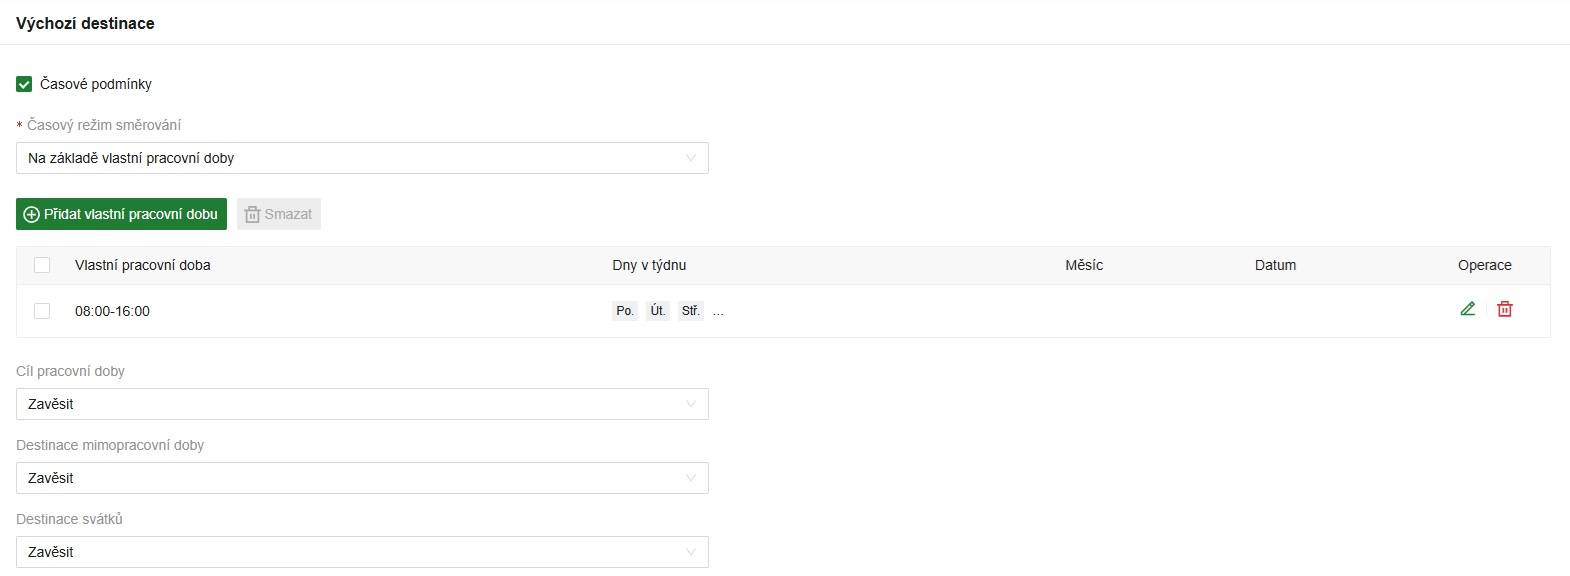Click the red delete trash icon
The height and width of the screenshot is (576, 1570).
1504,310
